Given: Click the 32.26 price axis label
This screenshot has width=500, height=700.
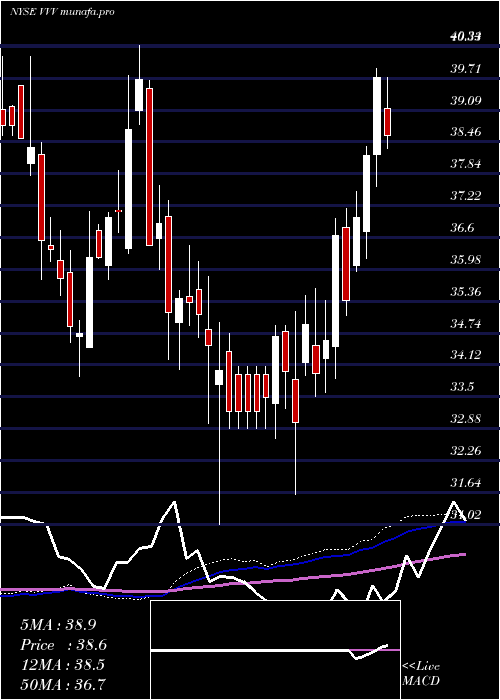Looking at the screenshot, I should (465, 451).
